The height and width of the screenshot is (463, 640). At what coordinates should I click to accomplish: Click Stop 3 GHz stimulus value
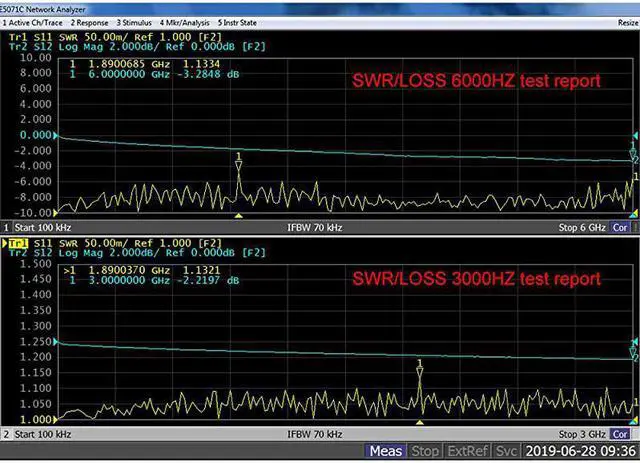(582, 434)
